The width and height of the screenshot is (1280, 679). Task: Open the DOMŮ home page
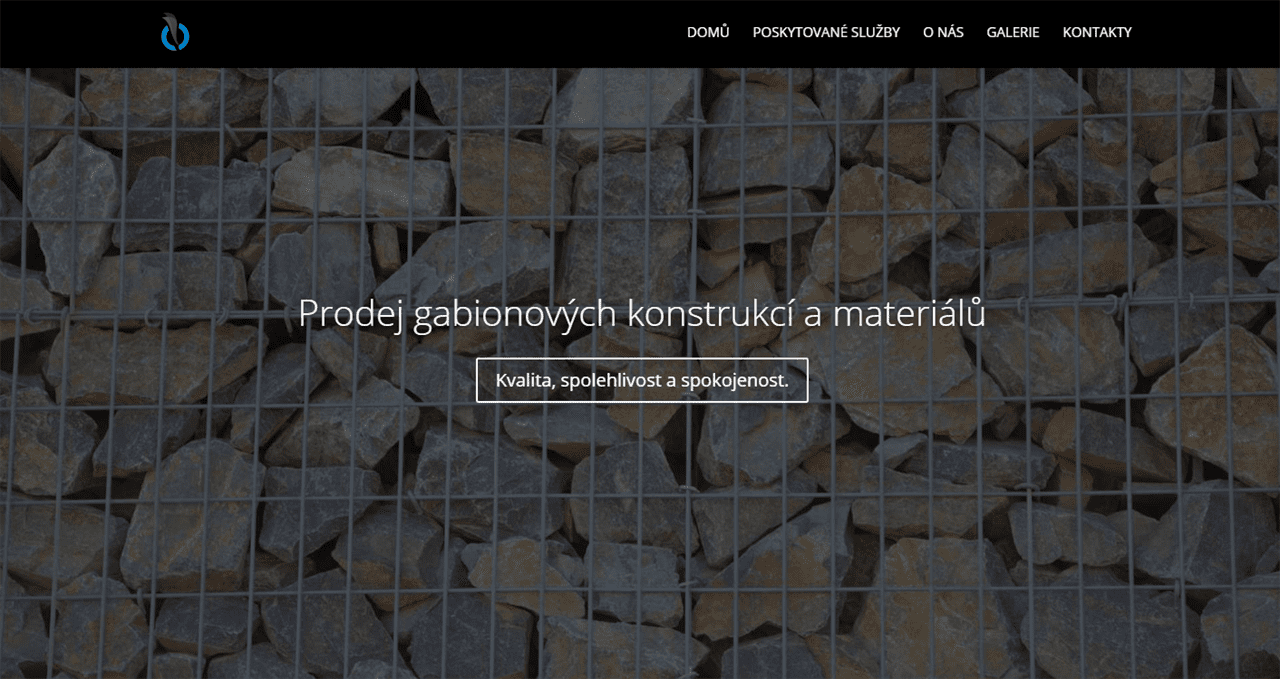(x=708, y=32)
